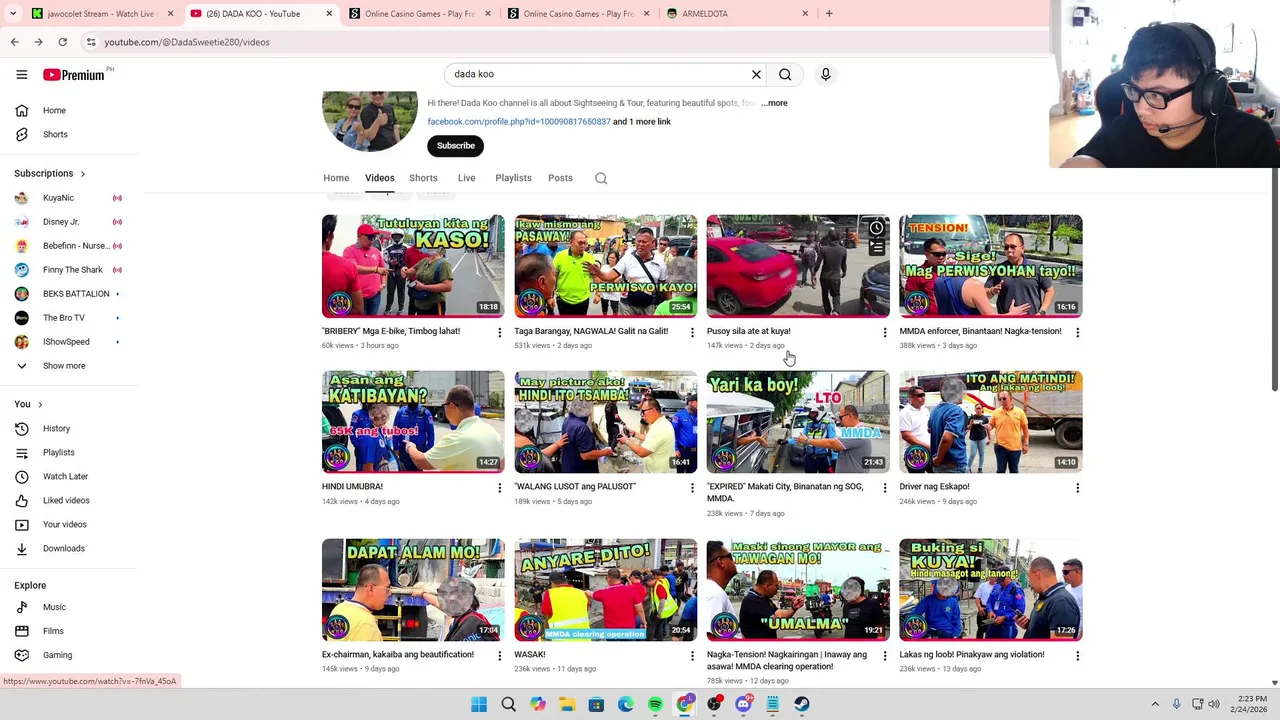1280x720 pixels.
Task: Open options menu for MMDA enforcer video
Action: [1077, 332]
